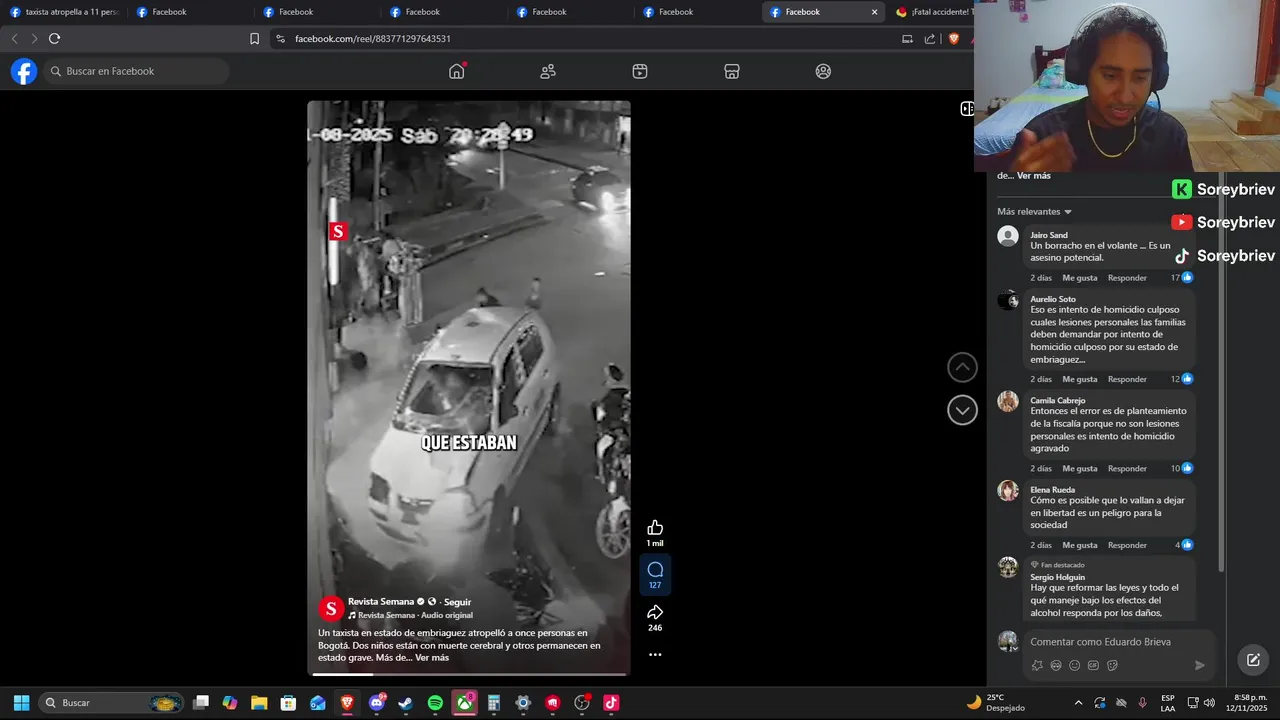The height and width of the screenshot is (720, 1280).
Task: Click Responder on Elena Rueda's comment
Action: click(1127, 546)
